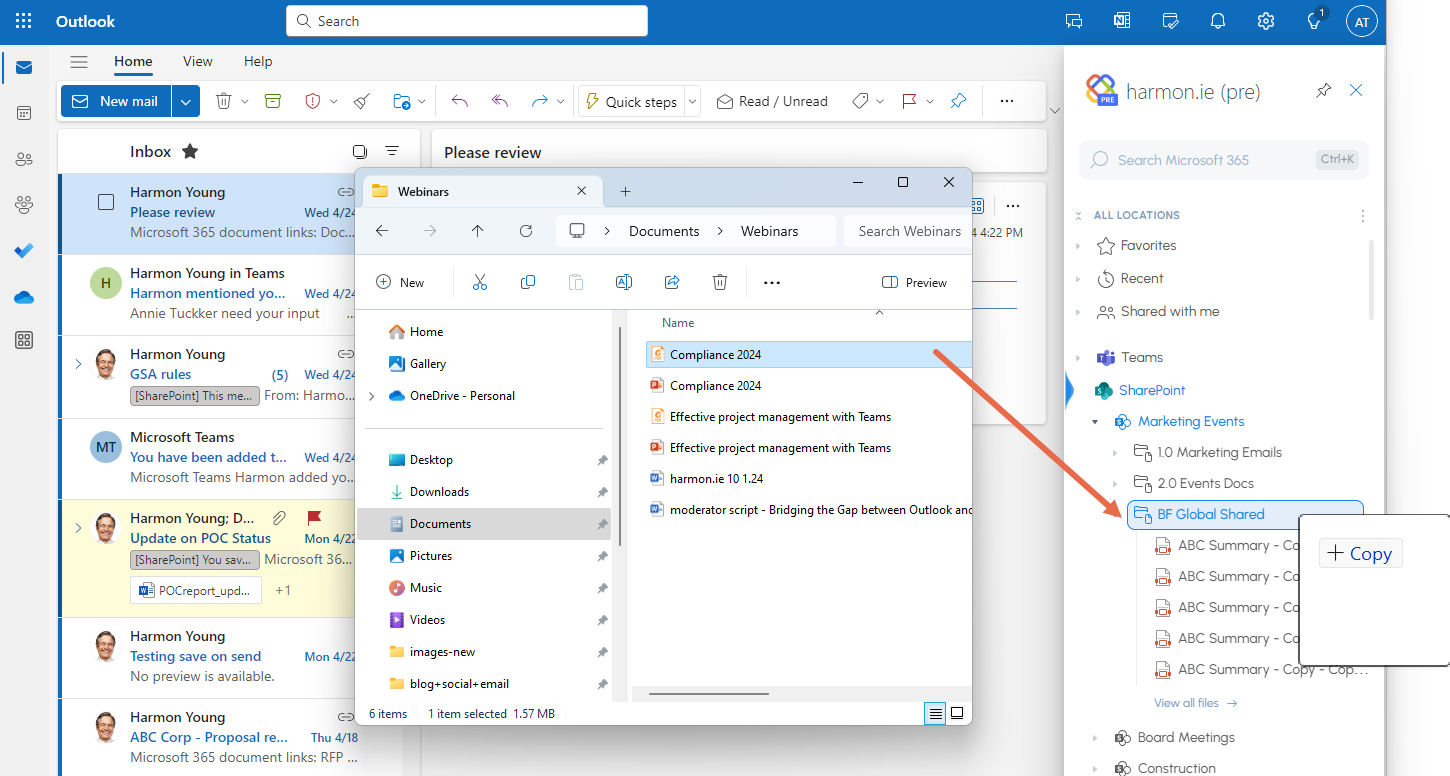Click the Delete trash icon in Outlook ribbon
1450x776 pixels.
224,101
